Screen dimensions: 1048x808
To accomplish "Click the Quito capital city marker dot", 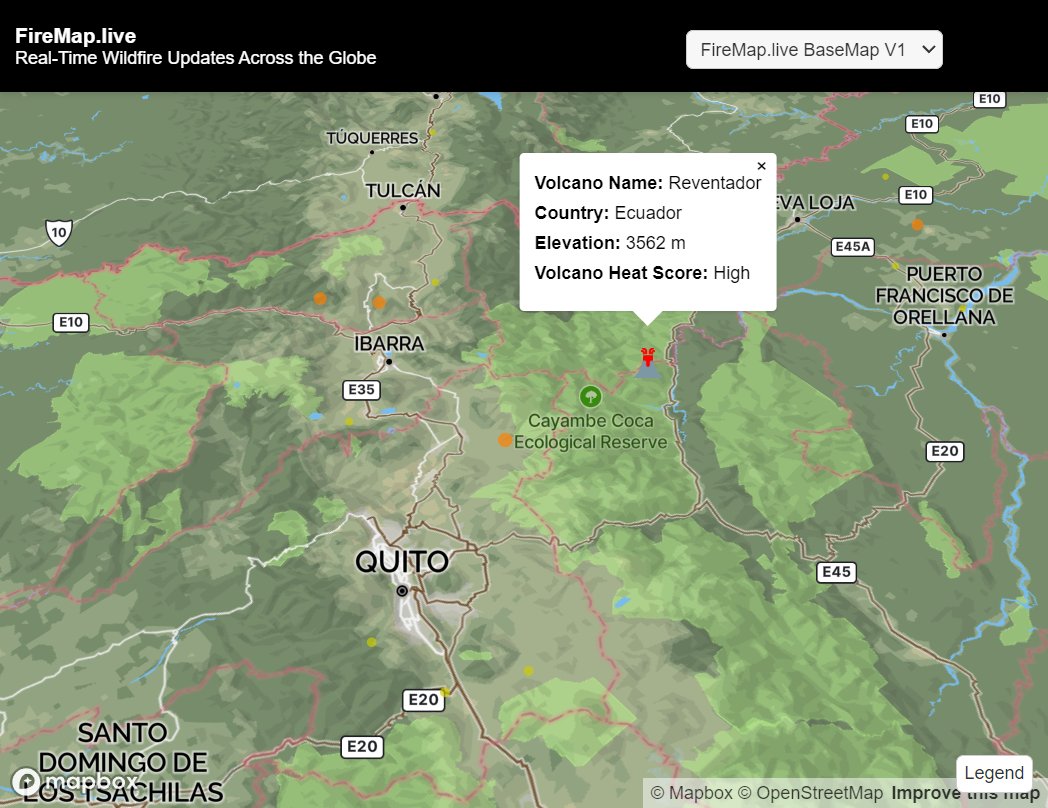I will pyautogui.click(x=402, y=591).
